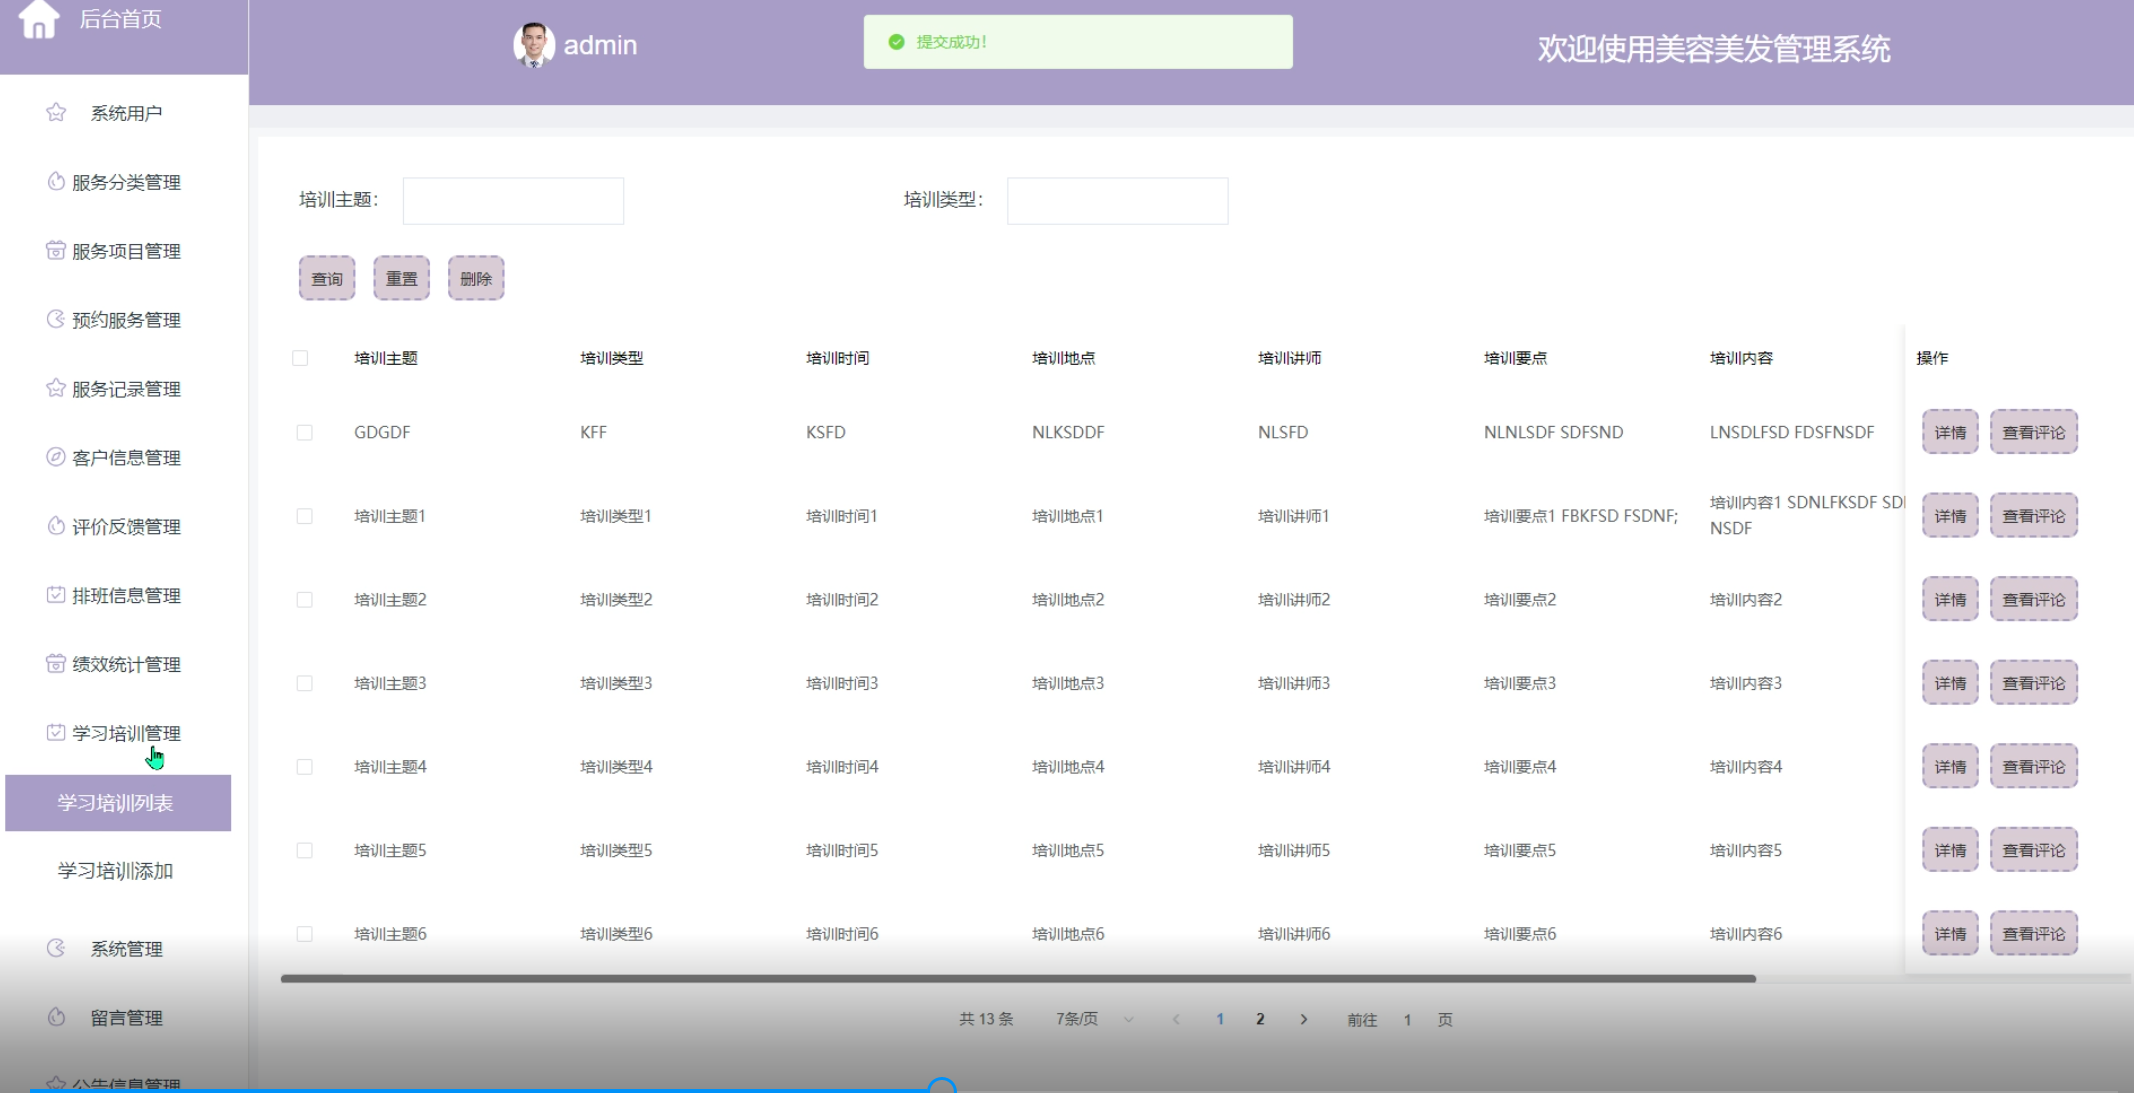Click the calendar icon beside 排班信息管理
Screen dimensions: 2134x1093
click(56, 595)
